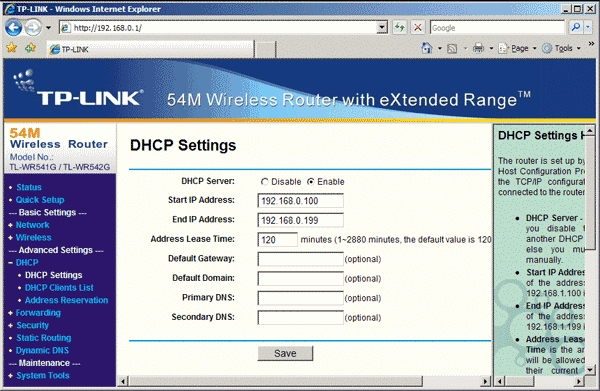The height and width of the screenshot is (391, 600).
Task: Click the RSS feeds icon
Action: pyautogui.click(x=452, y=49)
